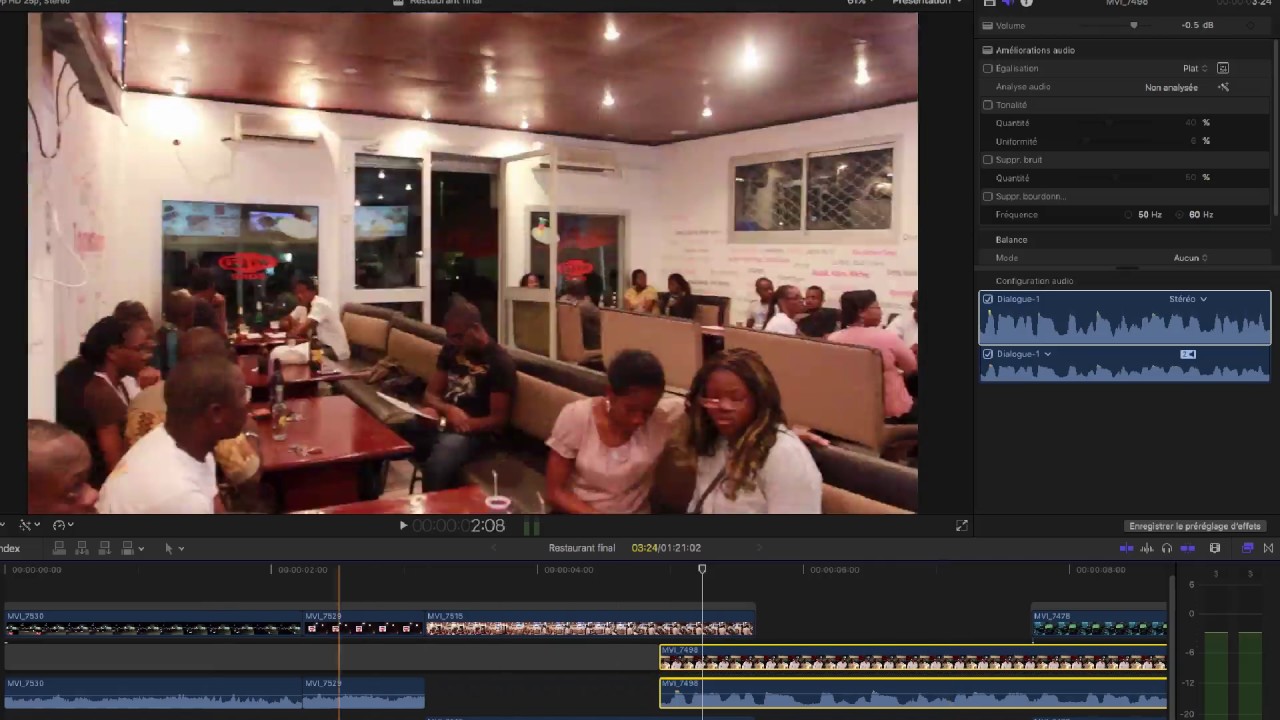Click the Analyse audio Non analysée text
This screenshot has height=720, width=1280.
click(x=1171, y=87)
